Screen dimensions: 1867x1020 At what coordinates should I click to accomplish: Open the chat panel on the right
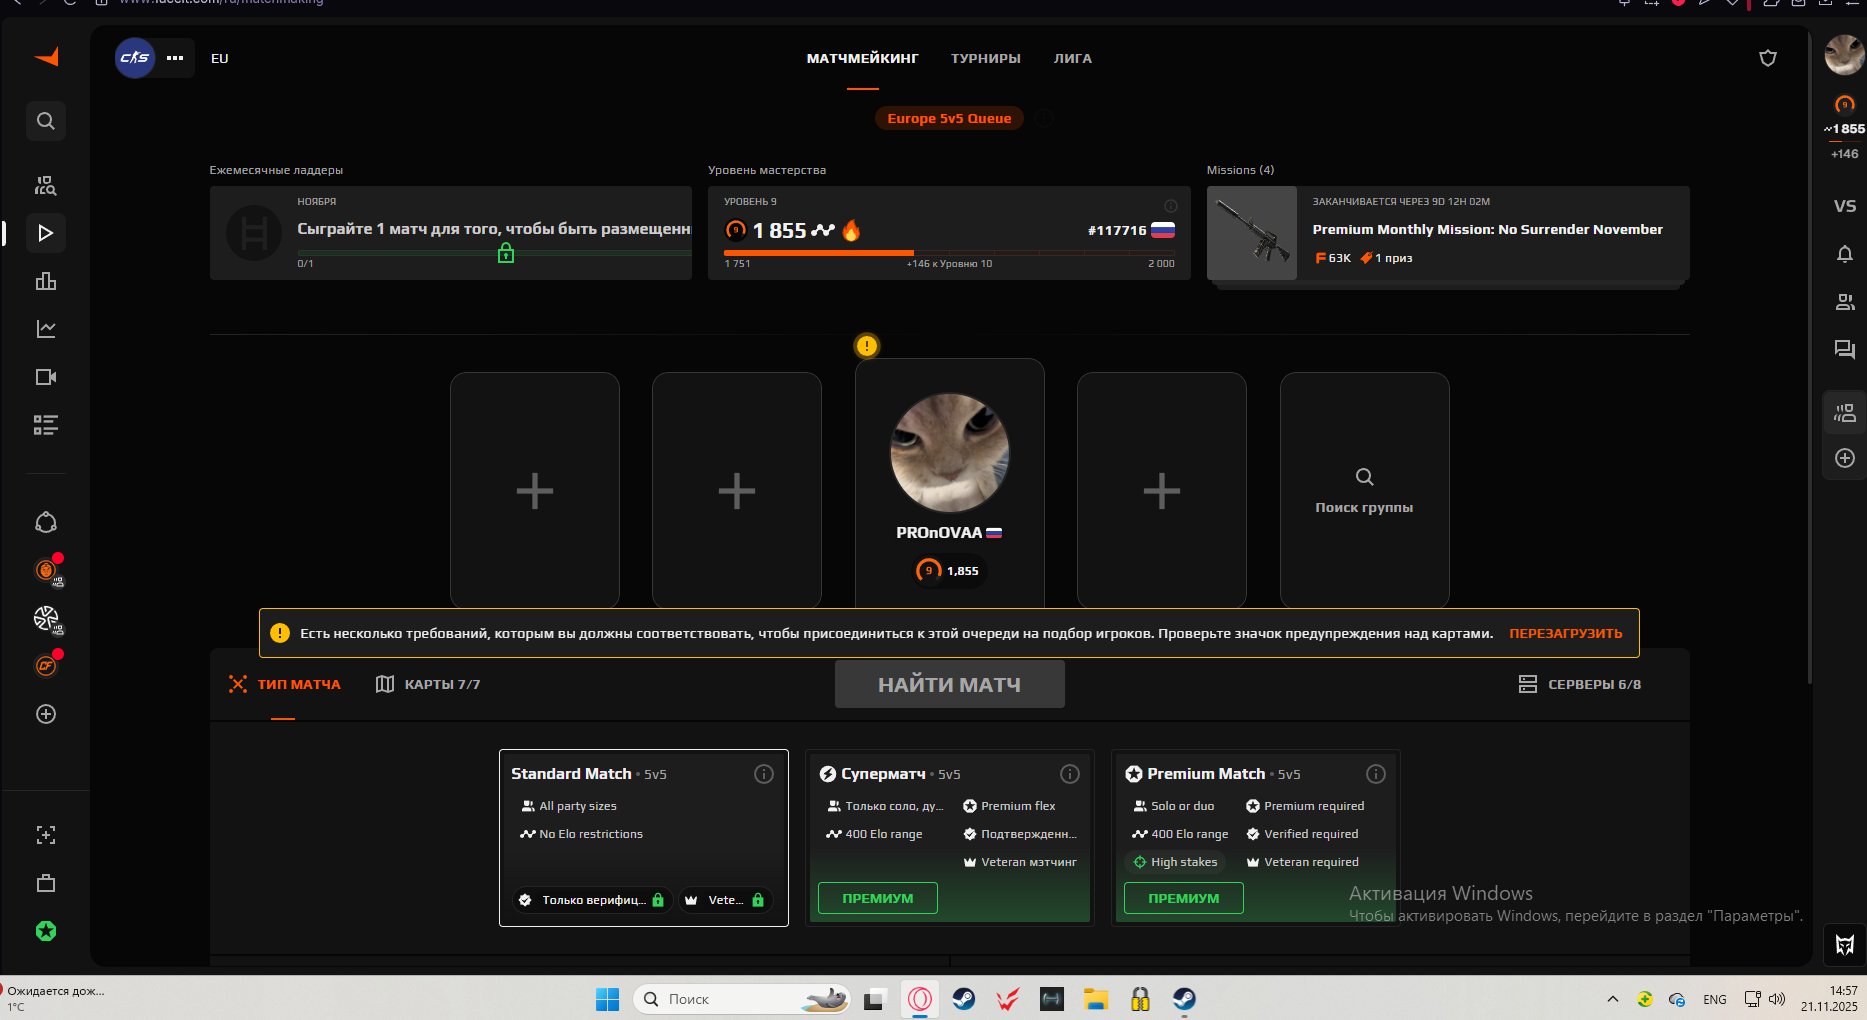click(1845, 350)
